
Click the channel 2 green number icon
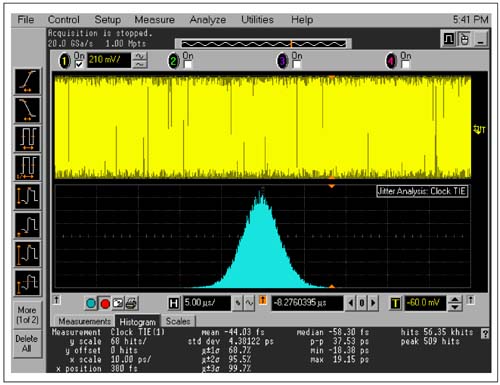point(173,61)
